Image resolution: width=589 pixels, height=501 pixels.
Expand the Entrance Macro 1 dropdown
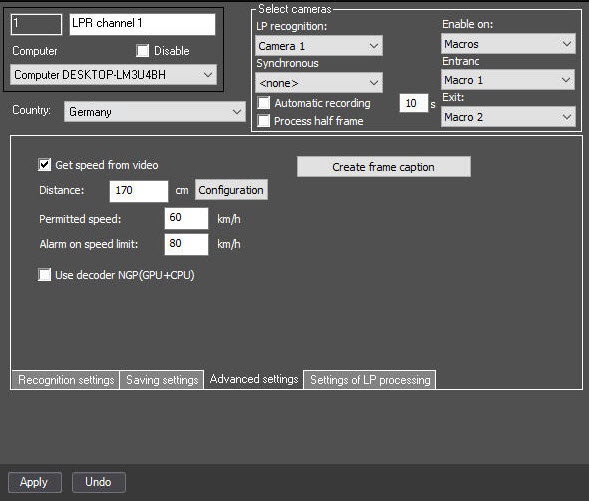point(508,80)
